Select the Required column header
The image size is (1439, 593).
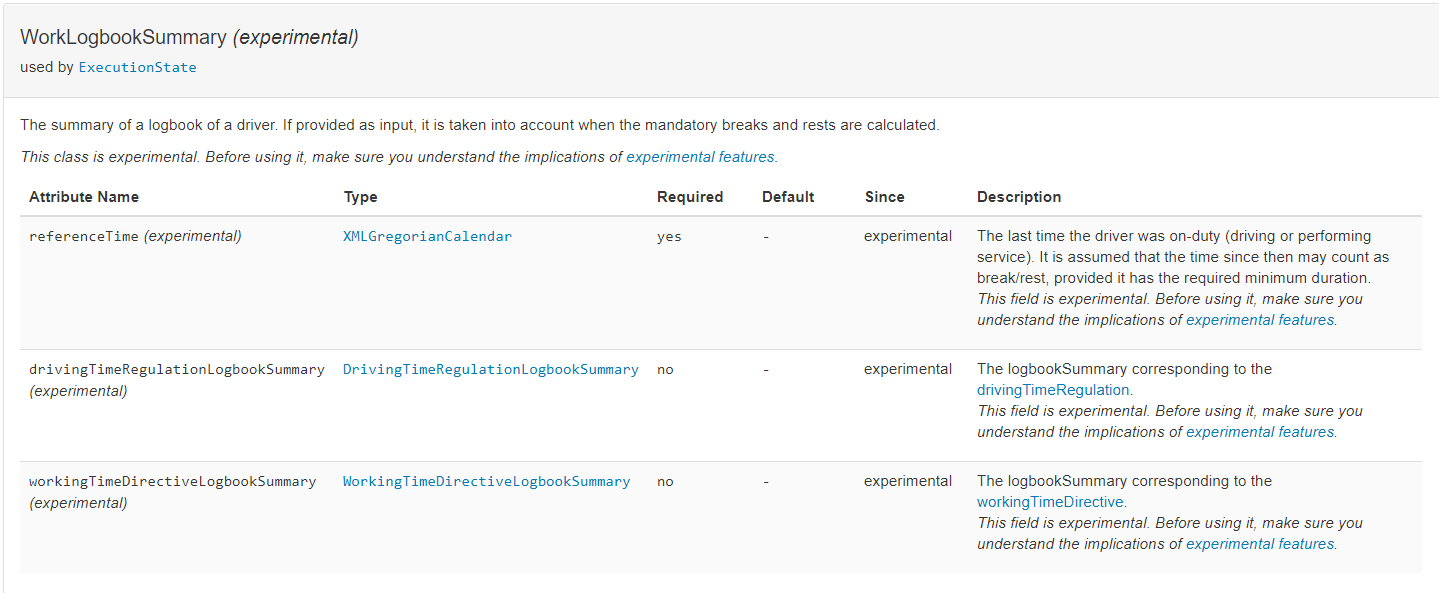pos(690,197)
